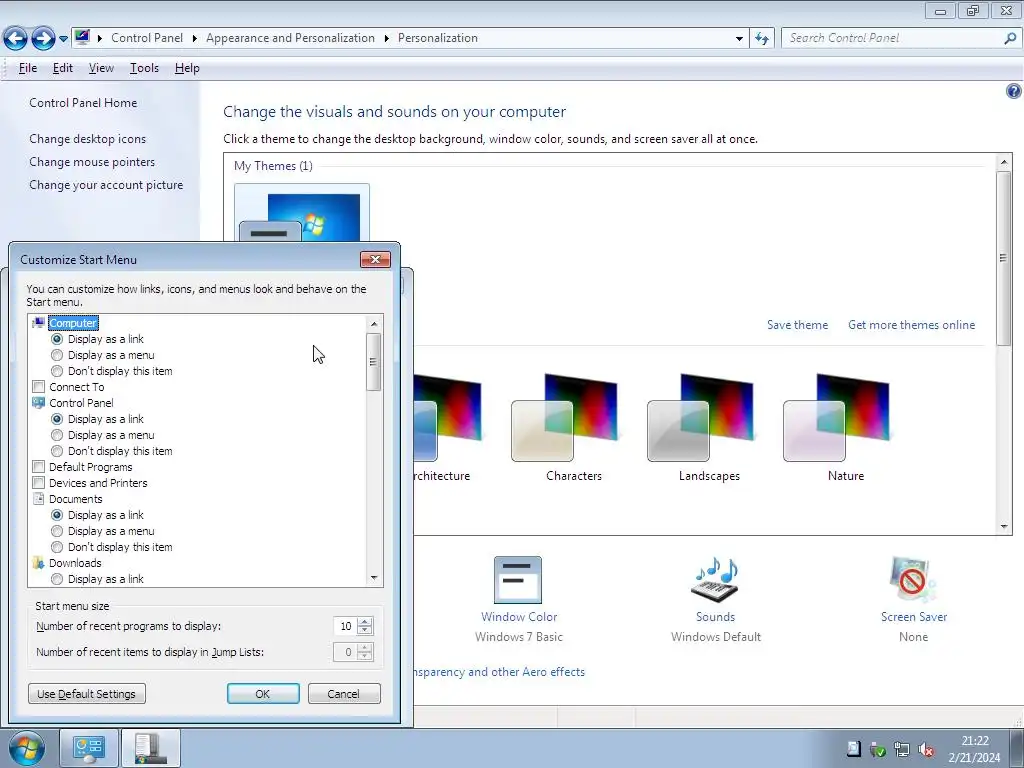Open Screen Saver settings icon
Screen dimensions: 1024x768
[913, 579]
